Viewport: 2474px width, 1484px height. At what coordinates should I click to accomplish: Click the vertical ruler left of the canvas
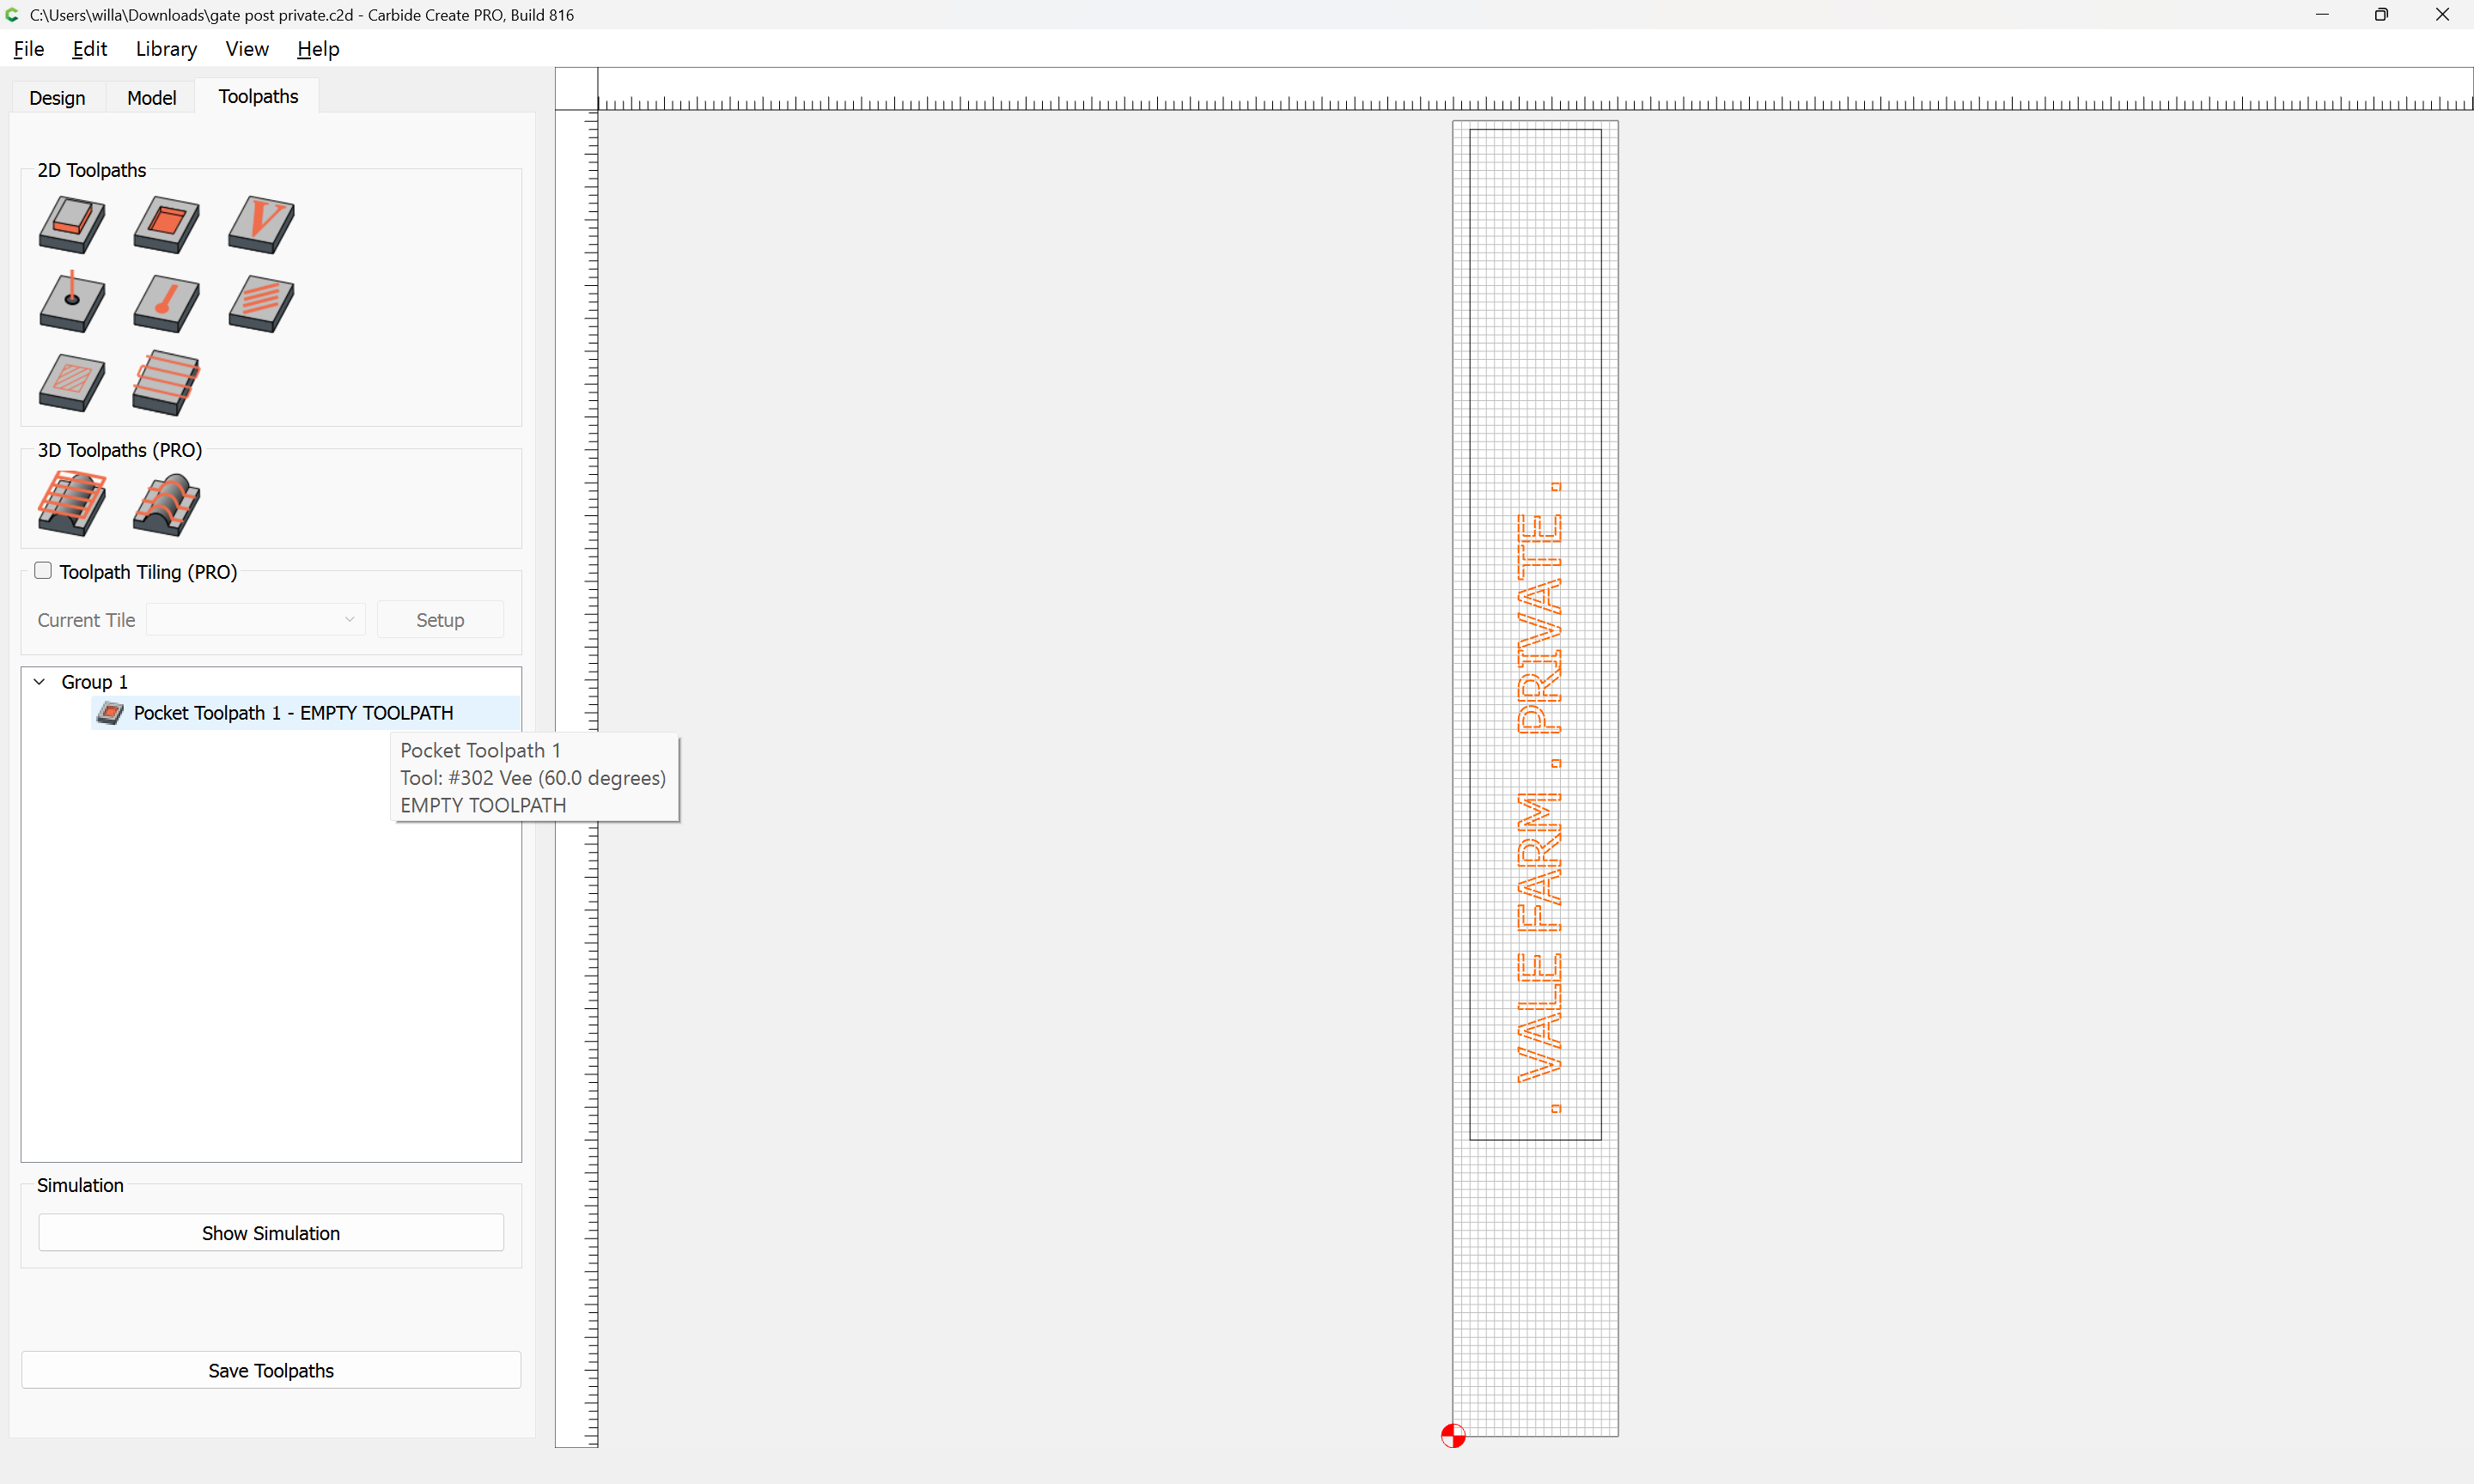pos(577,778)
